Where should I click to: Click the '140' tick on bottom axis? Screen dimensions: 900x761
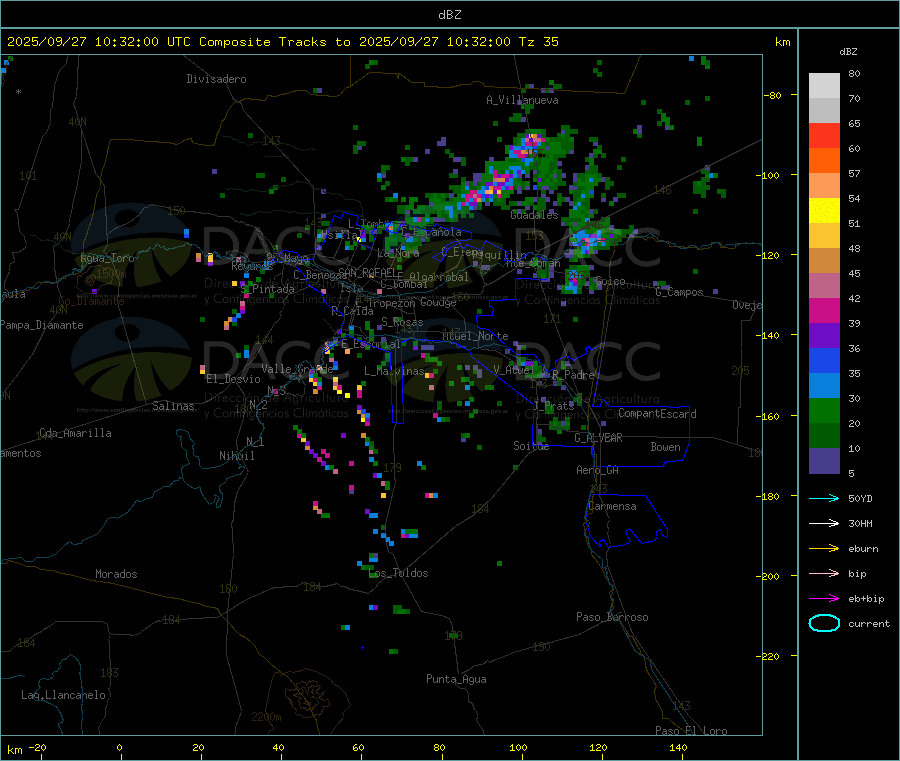pos(678,747)
